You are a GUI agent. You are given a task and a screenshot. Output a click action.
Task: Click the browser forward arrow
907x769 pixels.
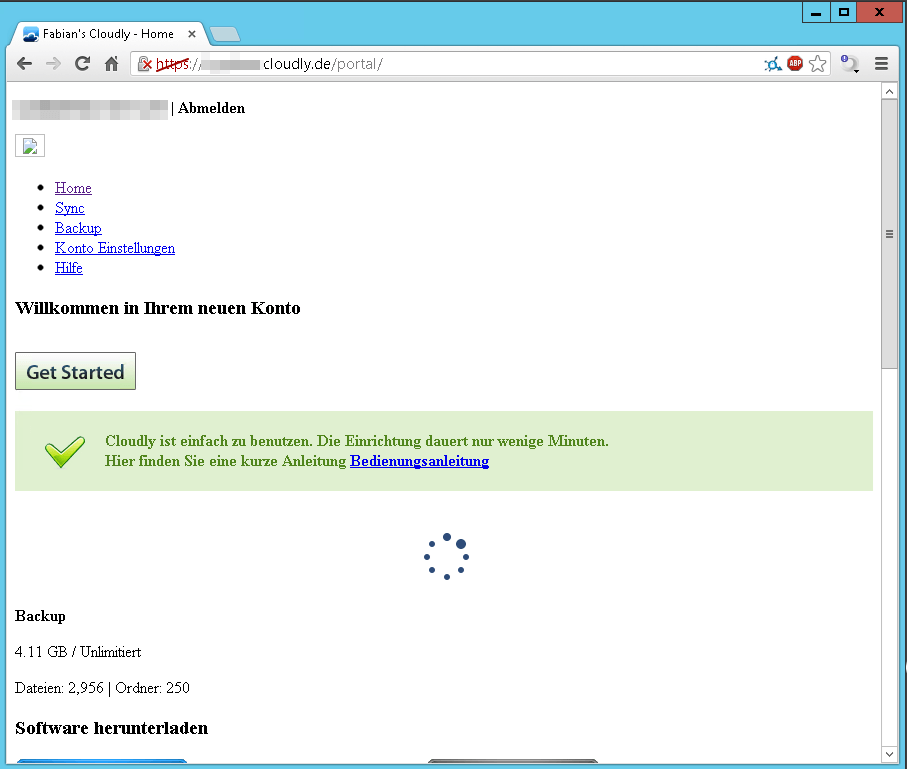tap(53, 64)
